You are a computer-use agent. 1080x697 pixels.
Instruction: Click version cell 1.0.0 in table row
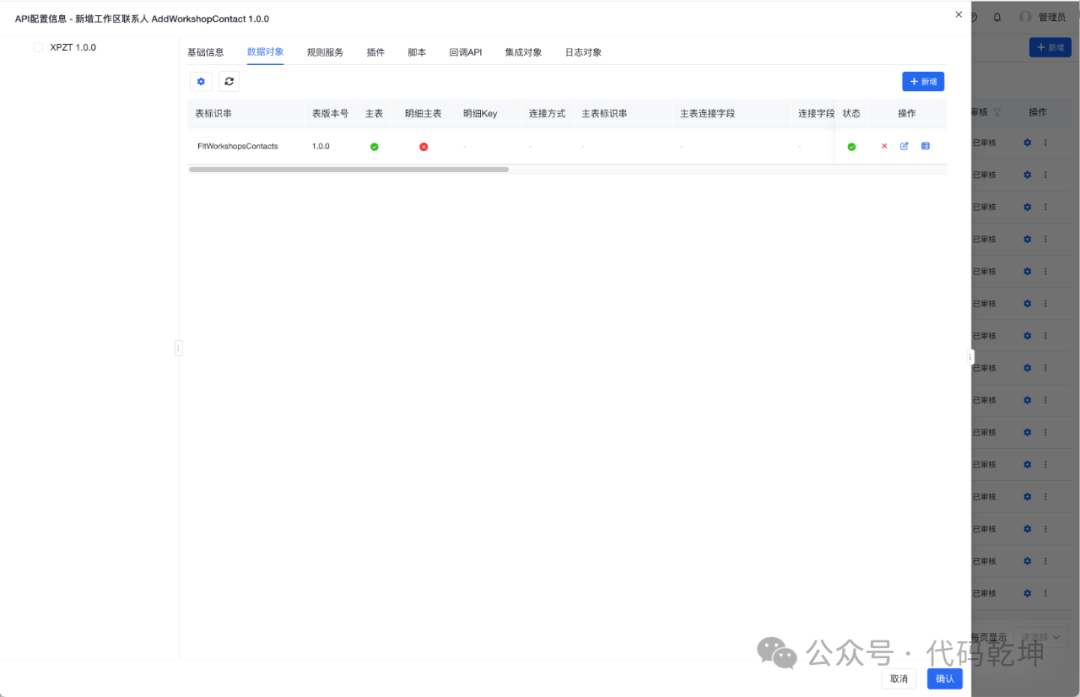321,146
